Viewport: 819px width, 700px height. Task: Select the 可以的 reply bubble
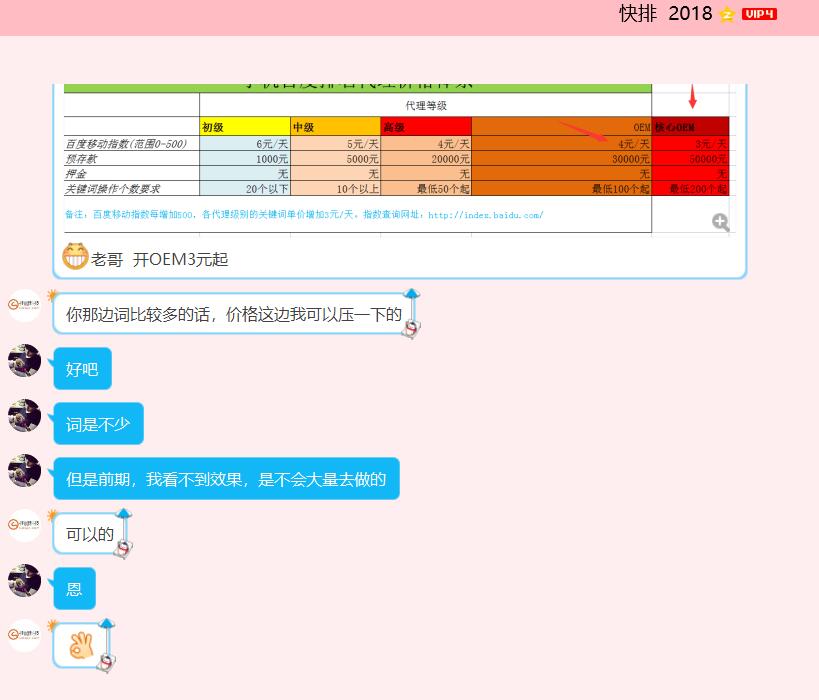[90, 534]
